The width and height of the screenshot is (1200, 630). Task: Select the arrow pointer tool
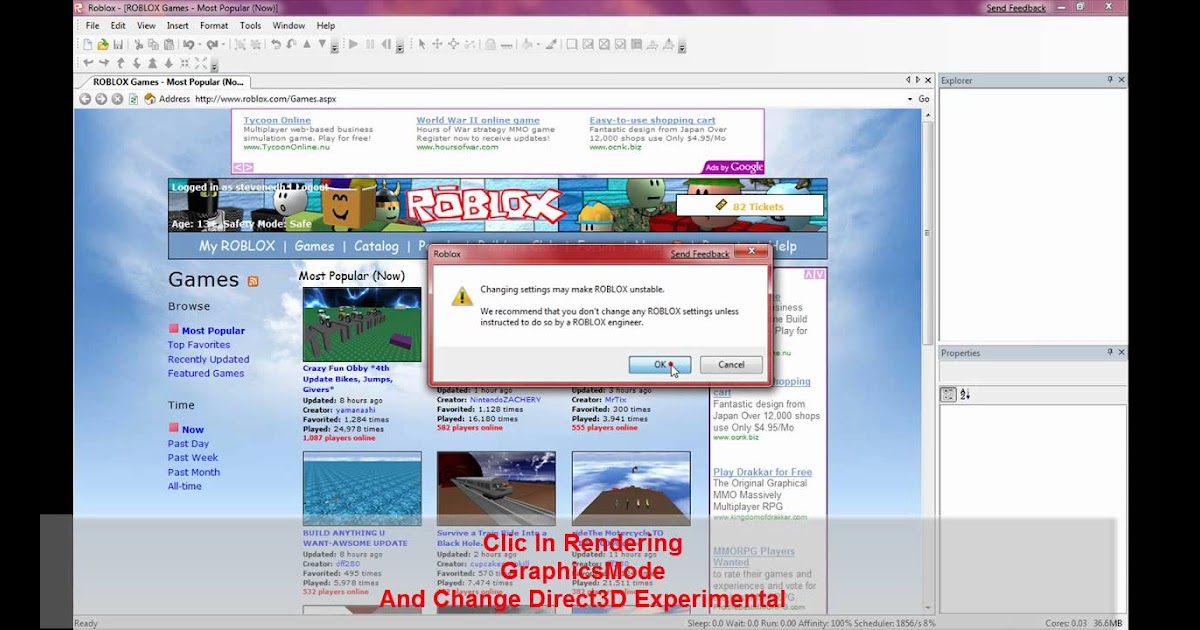[x=422, y=44]
